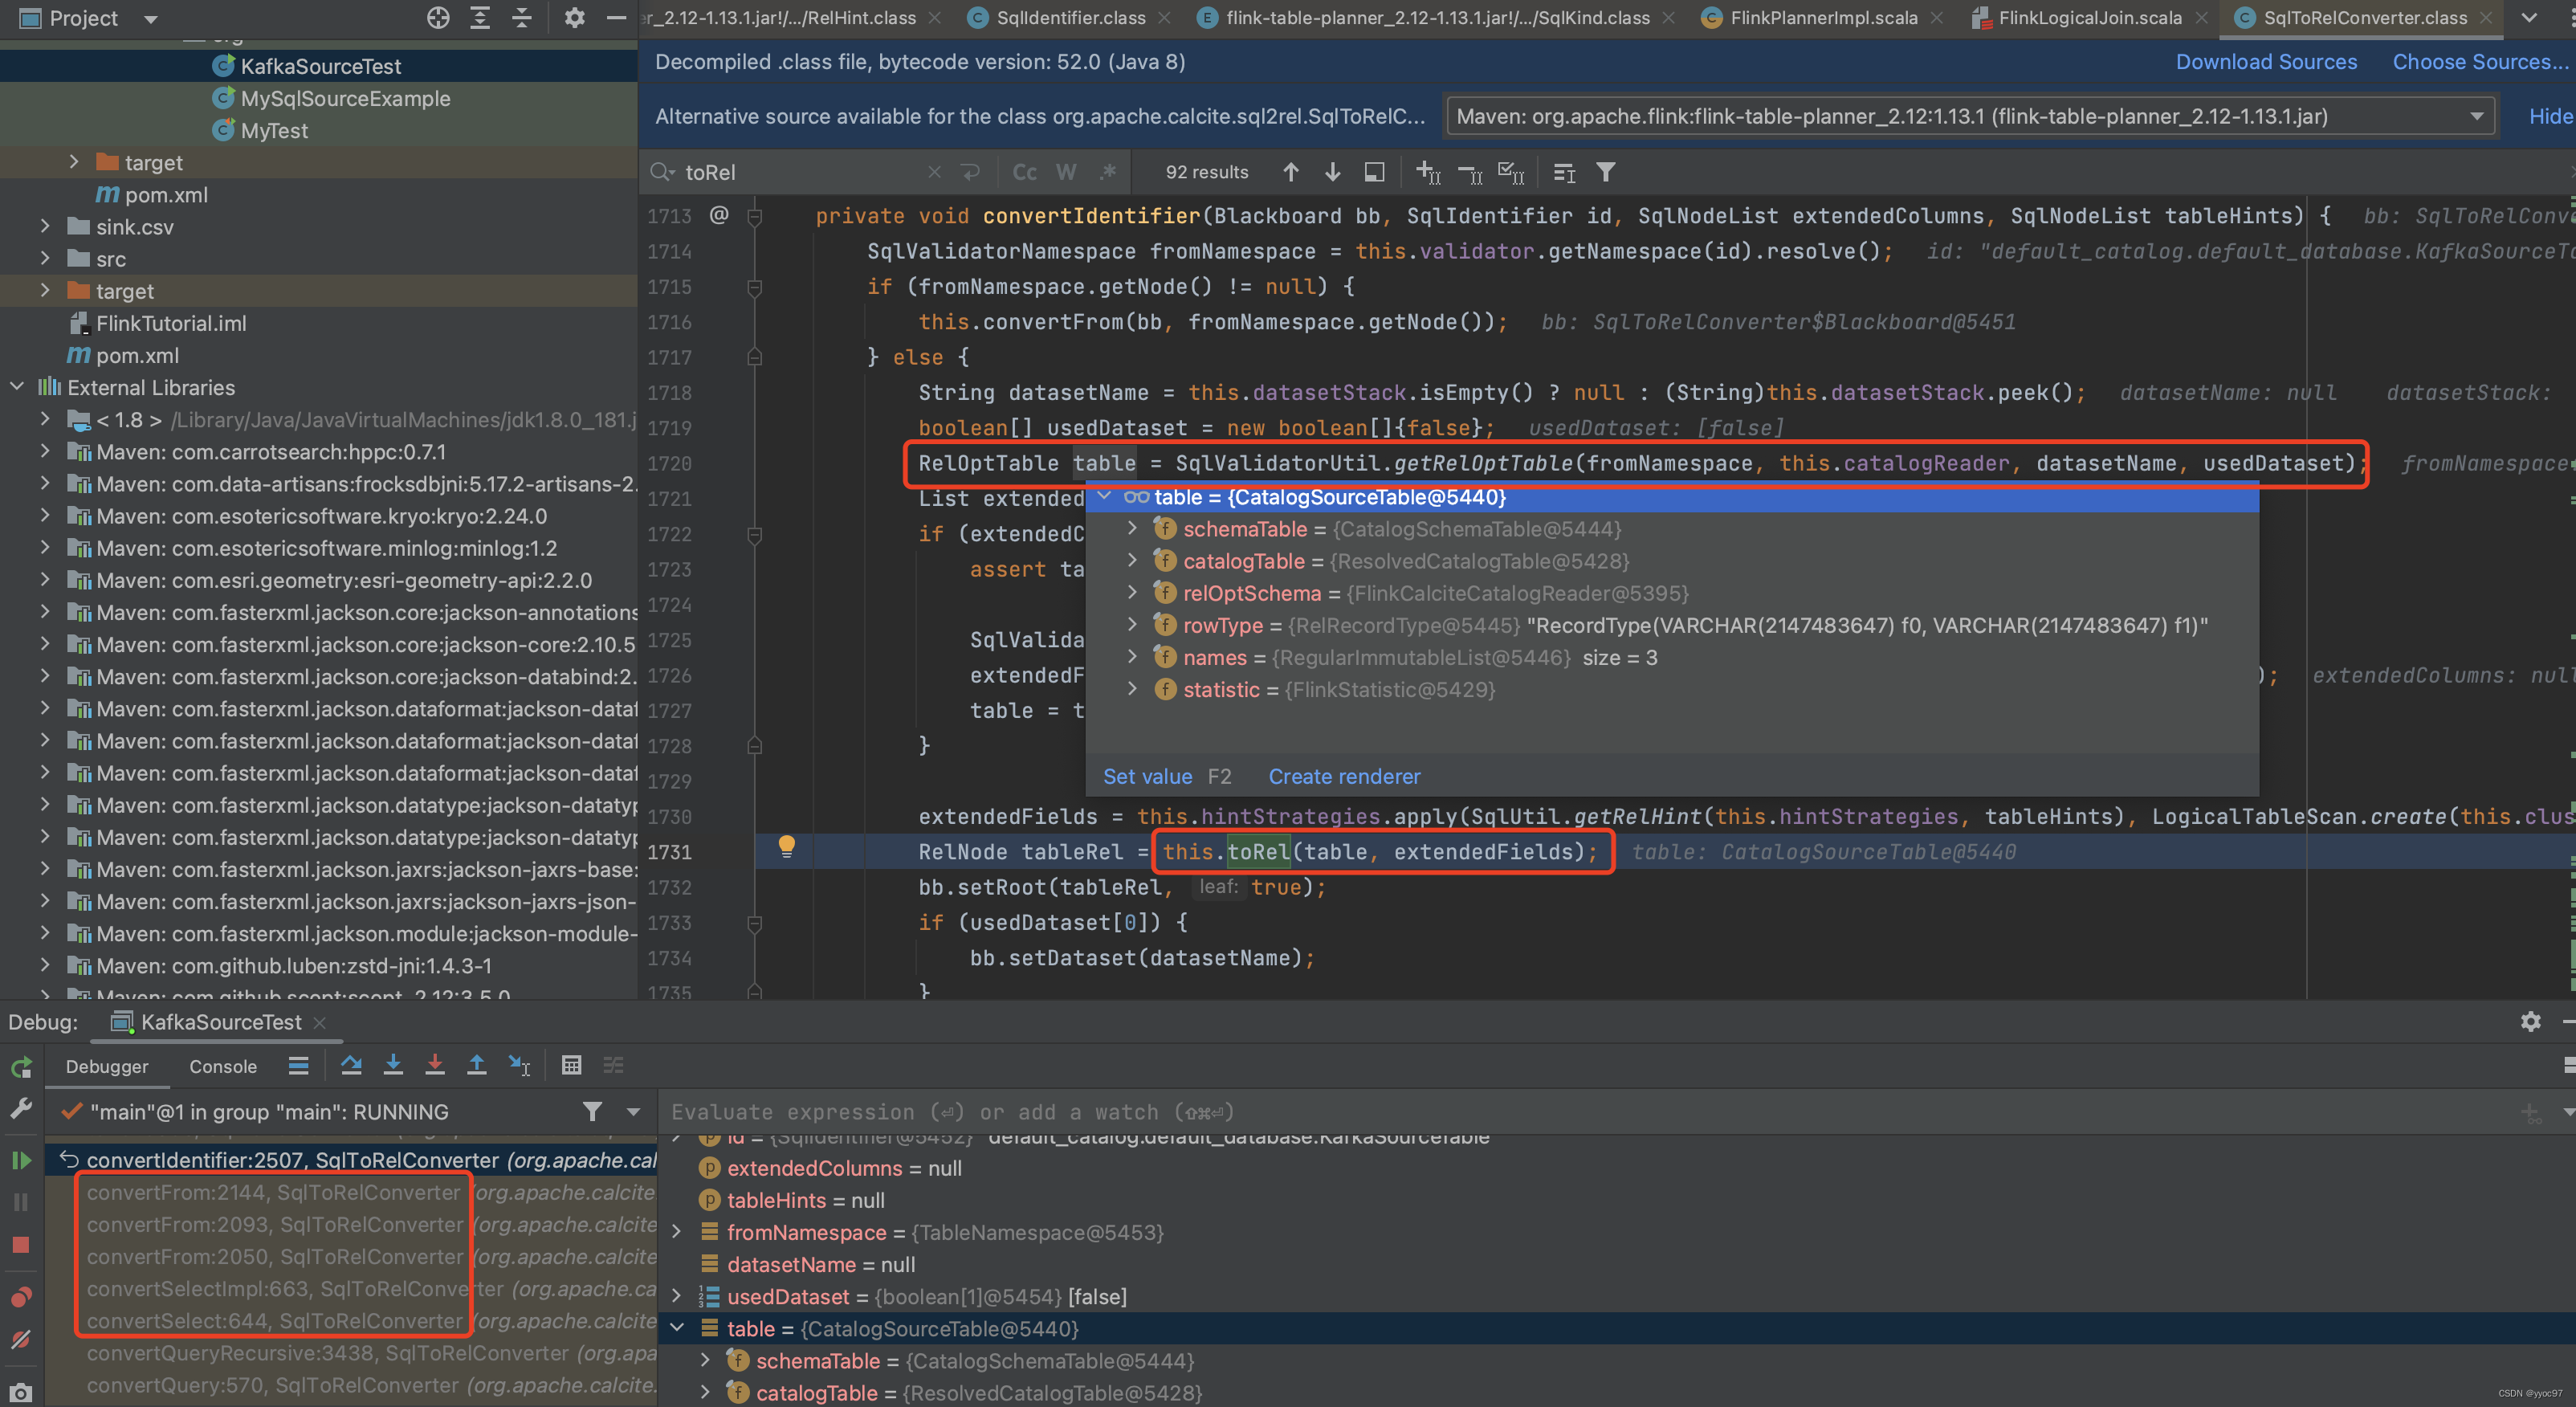Image resolution: width=2576 pixels, height=1407 pixels.
Task: Toggle frames filter funnel in thread bar
Action: [592, 1111]
